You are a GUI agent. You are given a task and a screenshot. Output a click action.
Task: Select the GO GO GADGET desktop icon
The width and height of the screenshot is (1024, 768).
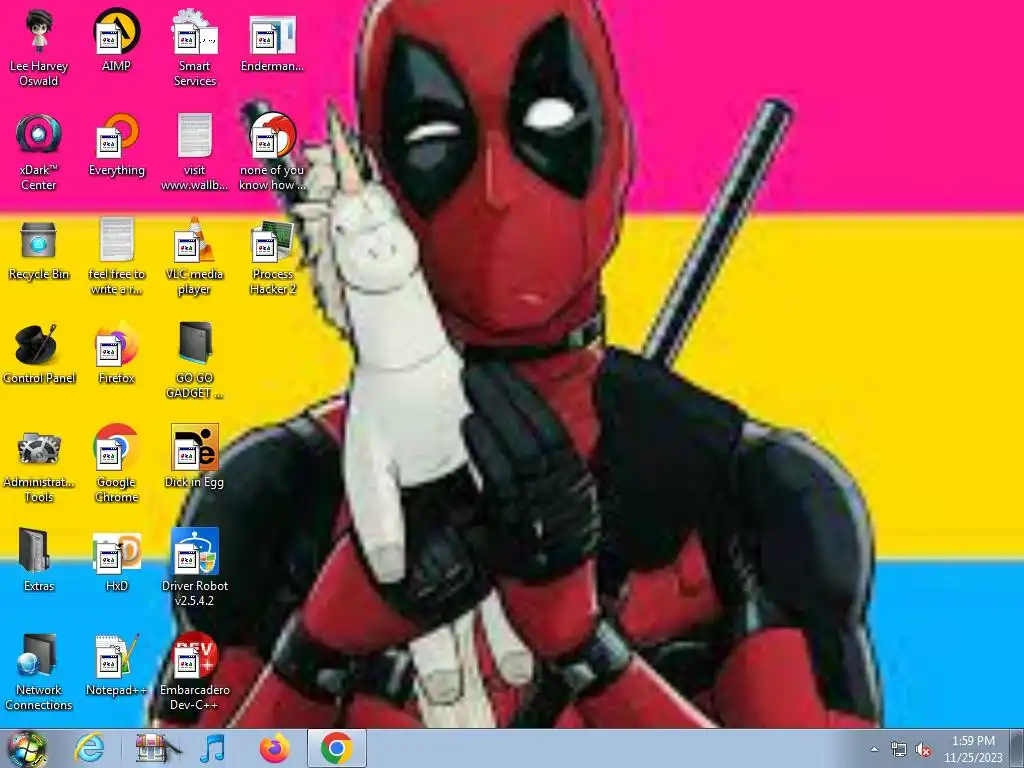click(x=195, y=360)
